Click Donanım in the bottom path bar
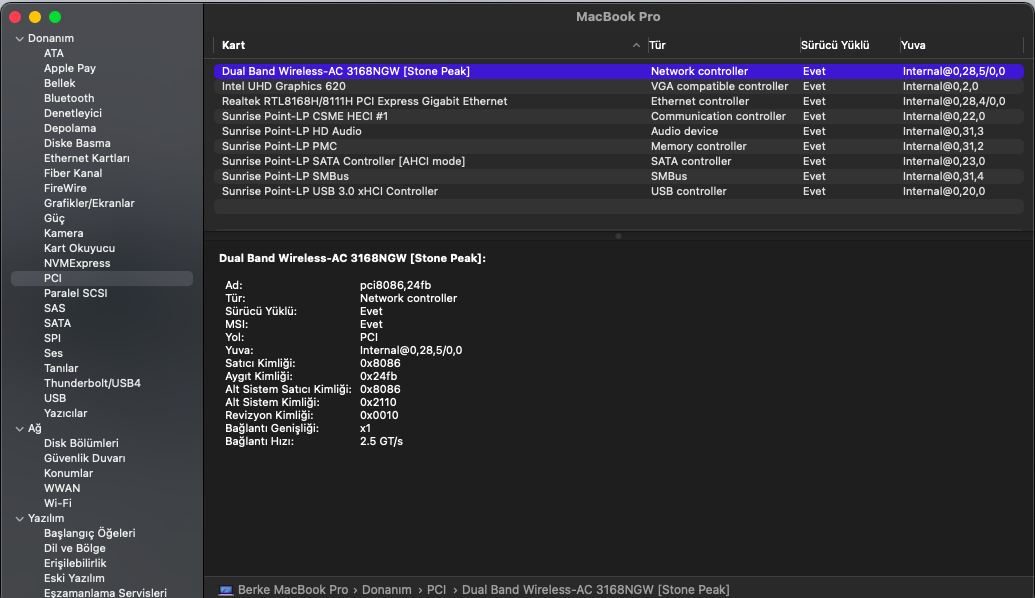This screenshot has height=598, width=1035. [386, 590]
